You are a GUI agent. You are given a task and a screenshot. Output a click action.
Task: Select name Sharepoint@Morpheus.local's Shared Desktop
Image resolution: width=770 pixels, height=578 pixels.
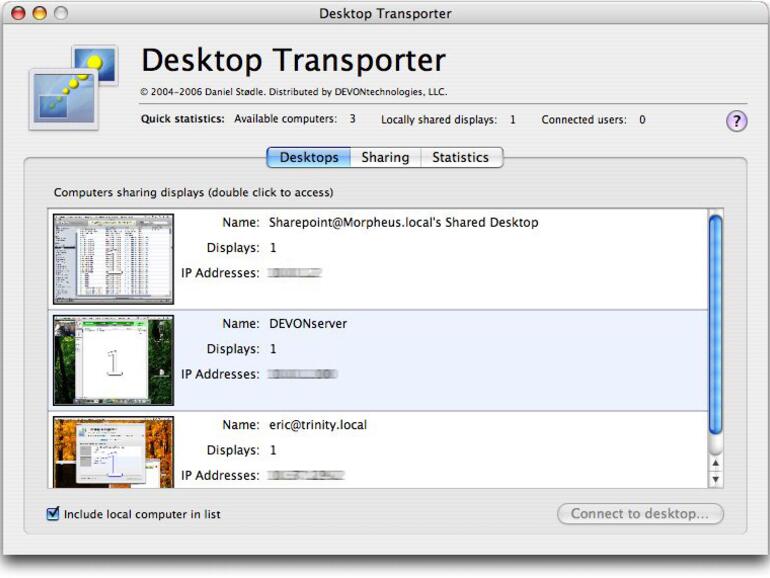403,222
